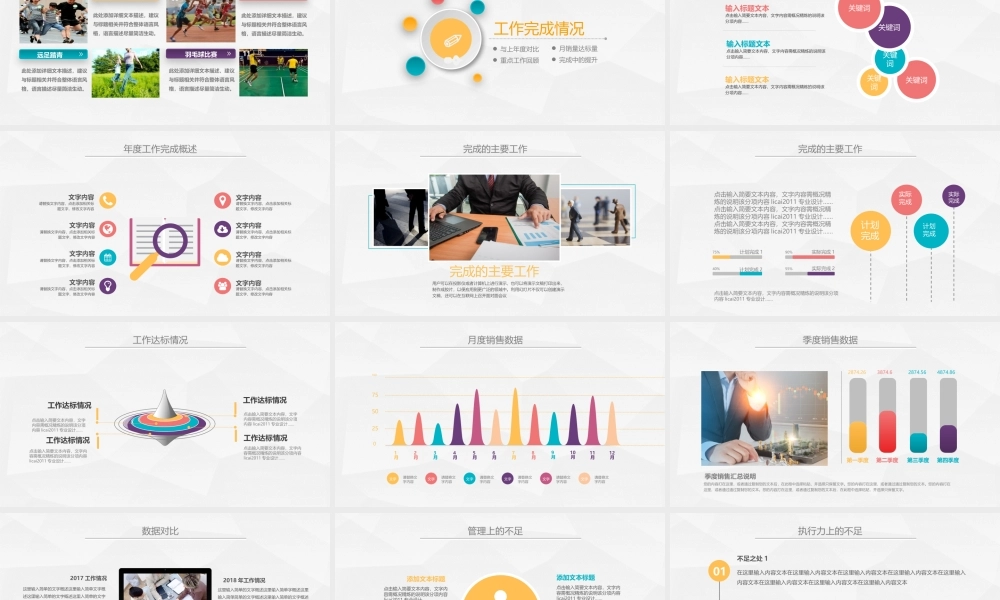Image resolution: width=1000 pixels, height=600 pixels.
Task: Click the 月销量达标量 bullet
Action: [578, 48]
